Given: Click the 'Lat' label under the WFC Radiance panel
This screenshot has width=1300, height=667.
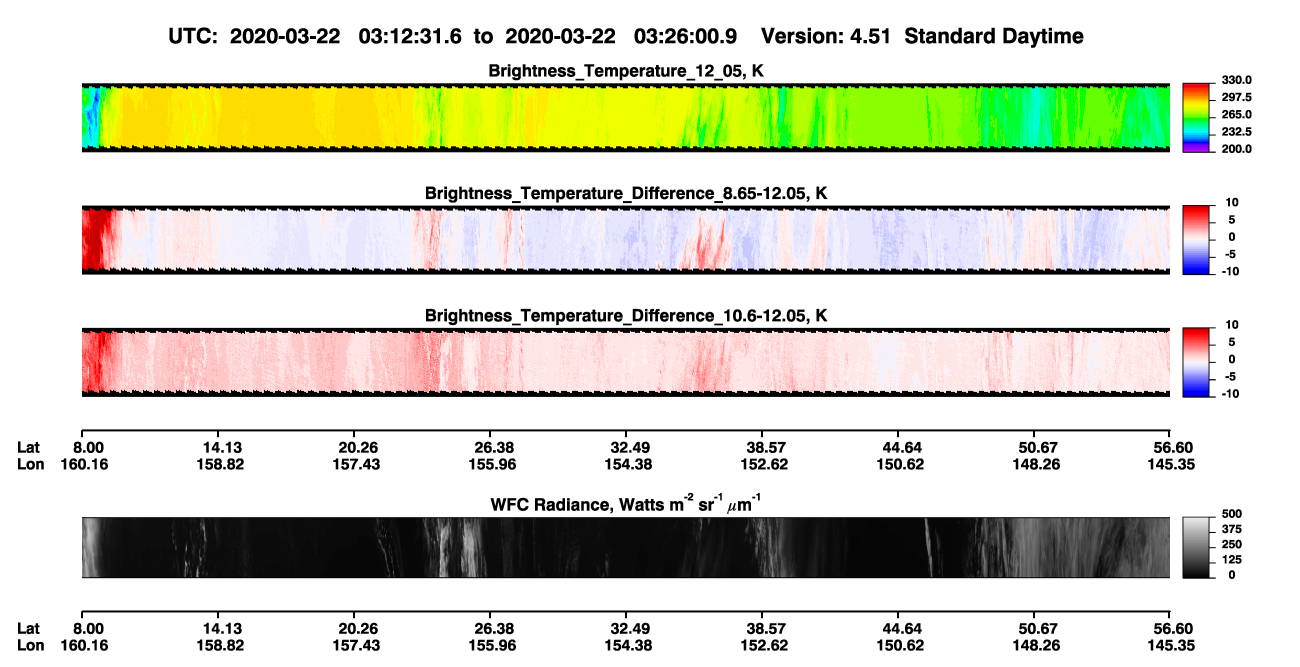Looking at the screenshot, I should 29,629.
